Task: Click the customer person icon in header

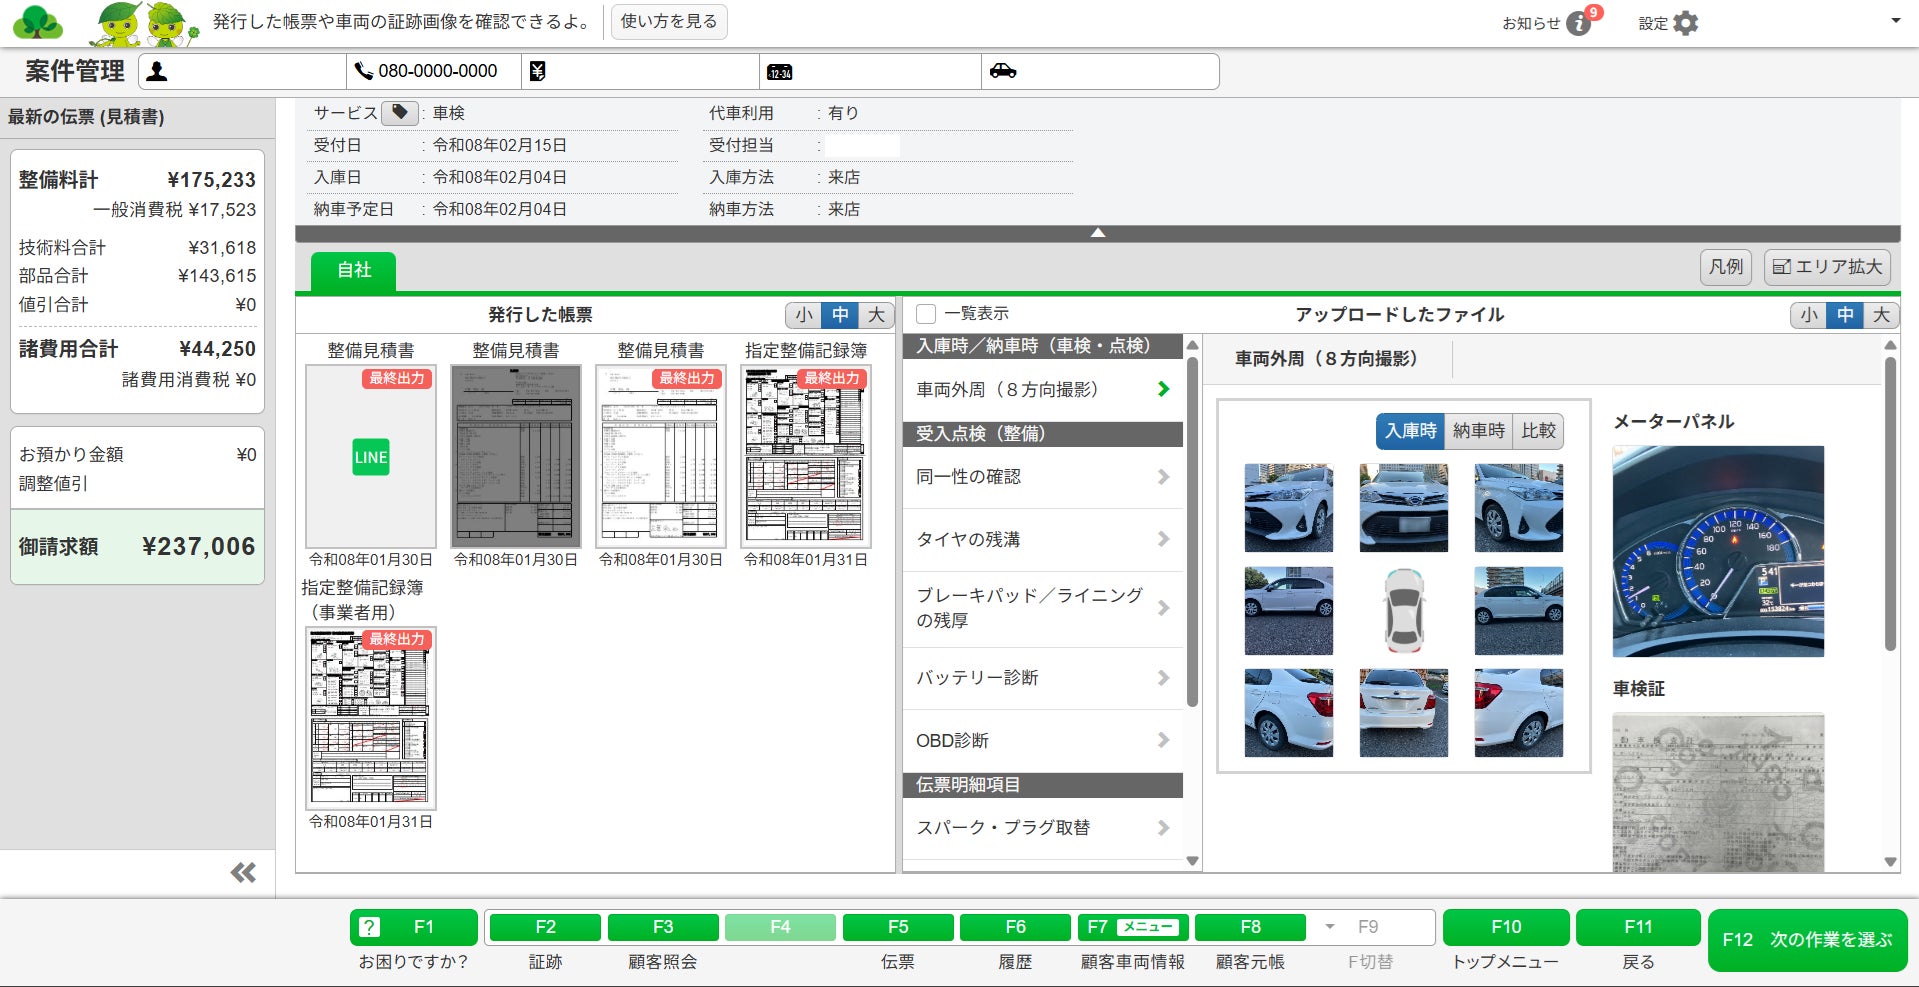Action: click(157, 72)
